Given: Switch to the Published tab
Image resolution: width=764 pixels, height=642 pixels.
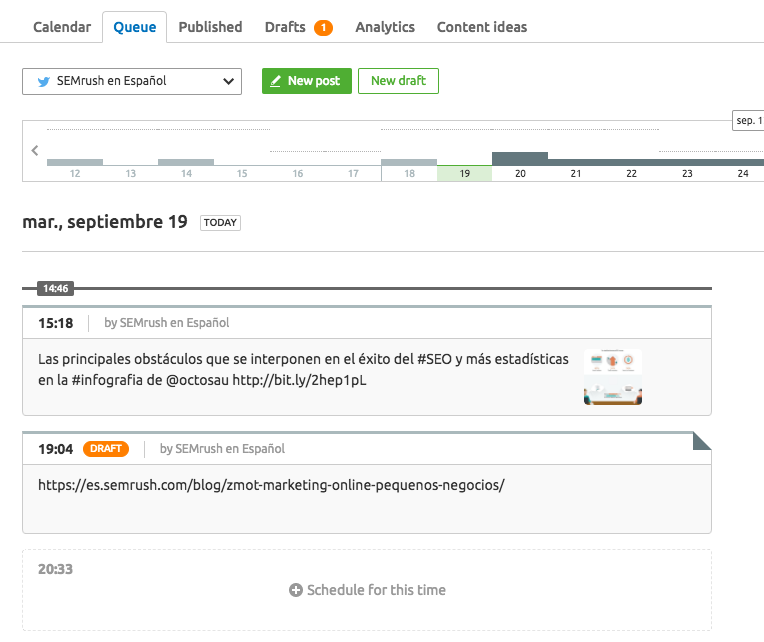Looking at the screenshot, I should point(210,27).
